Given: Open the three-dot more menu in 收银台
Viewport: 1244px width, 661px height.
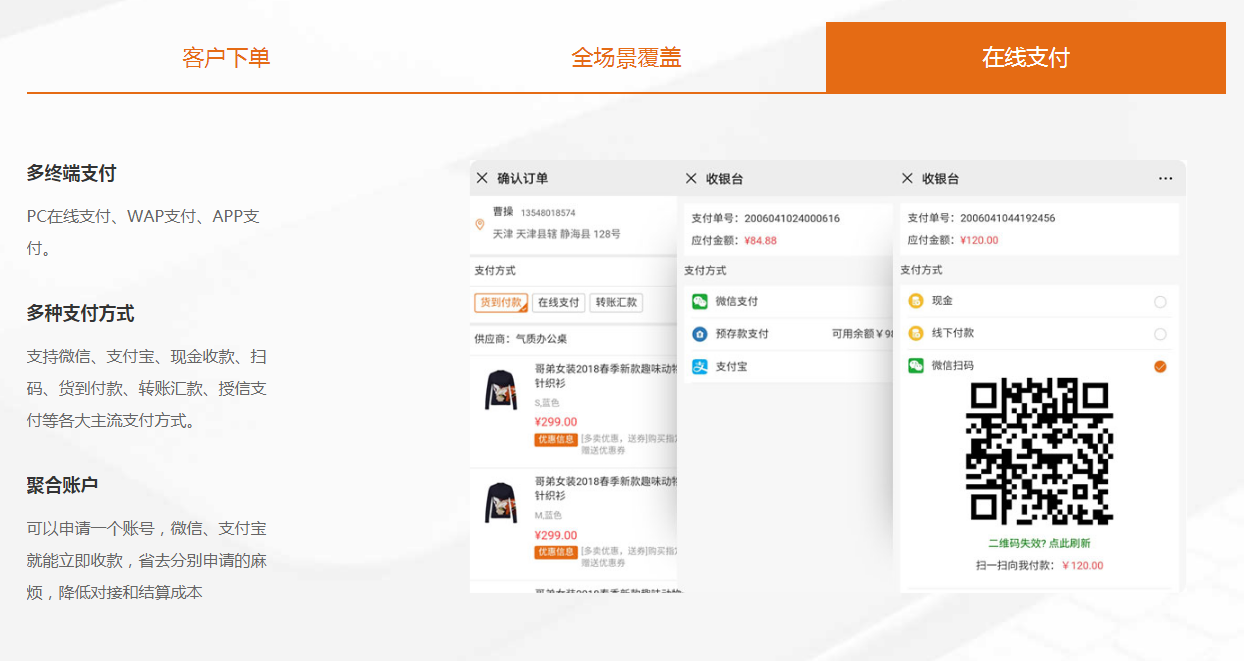Looking at the screenshot, I should click(1165, 178).
